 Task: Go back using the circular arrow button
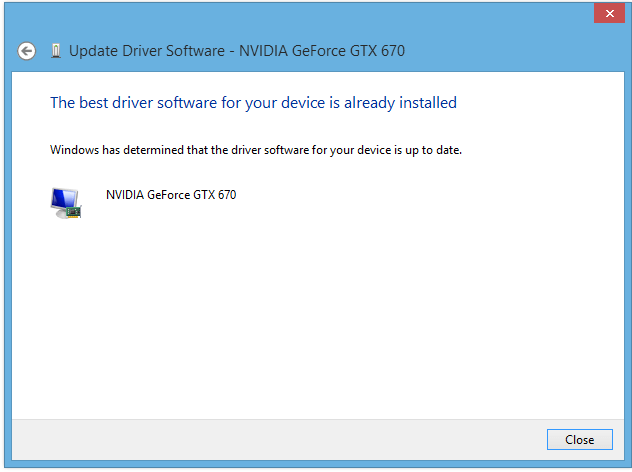(27, 51)
